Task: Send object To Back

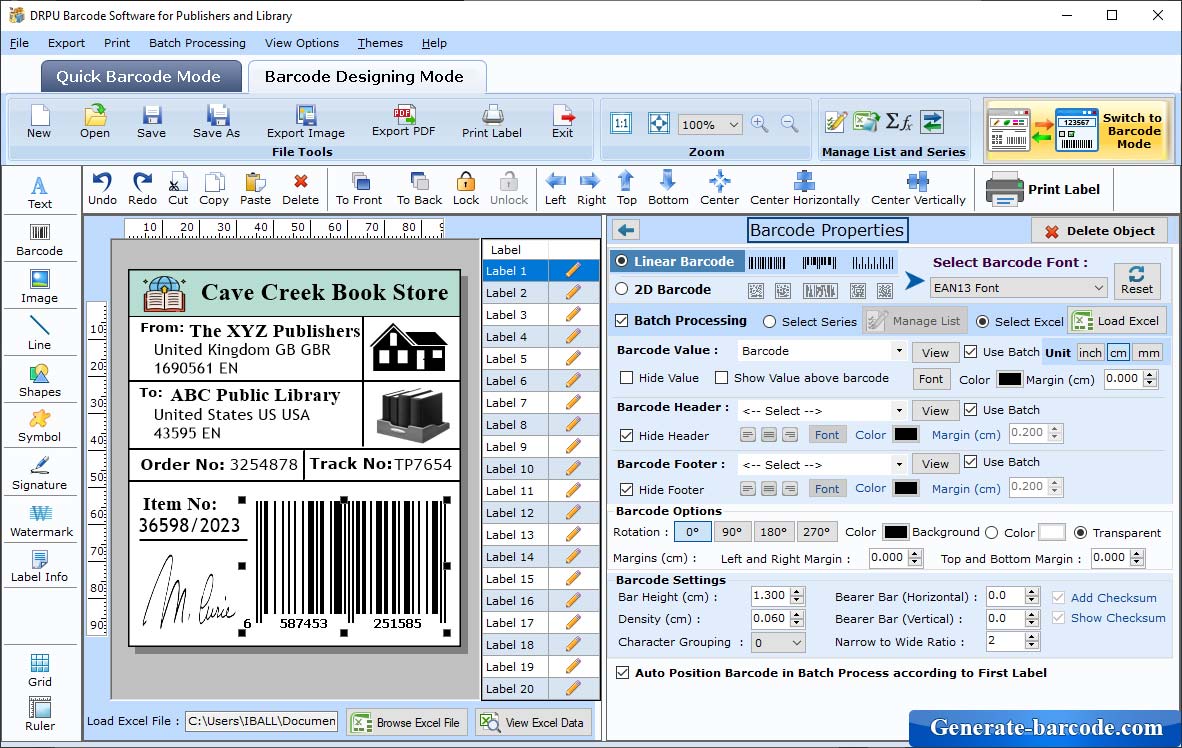Action: (419, 189)
